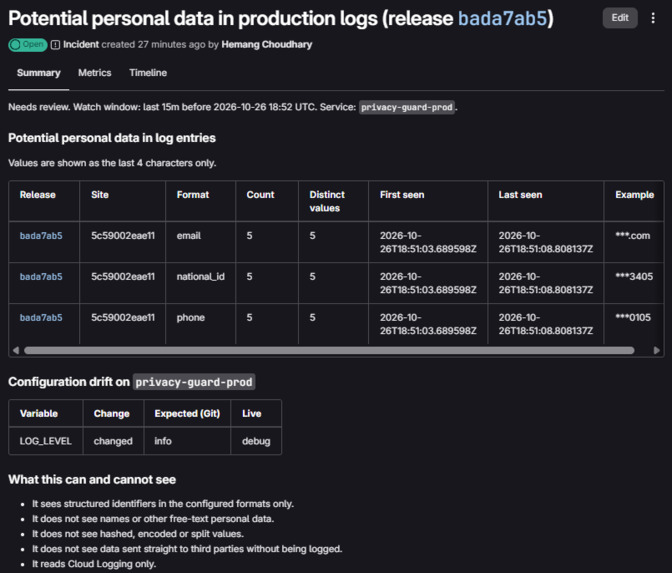
Task: Switch to the Summary tab
Action: pyautogui.click(x=39, y=73)
